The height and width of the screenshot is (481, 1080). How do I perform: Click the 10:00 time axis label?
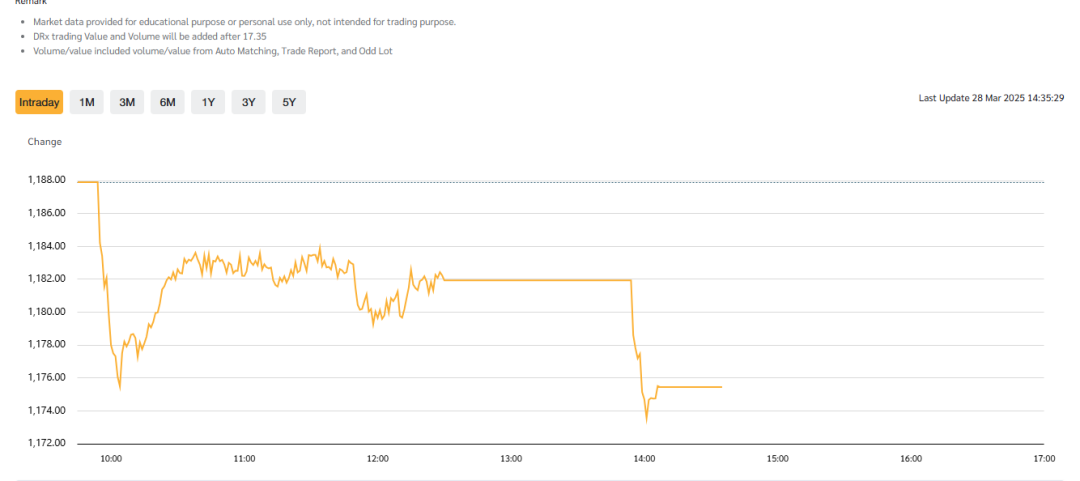[111, 459]
